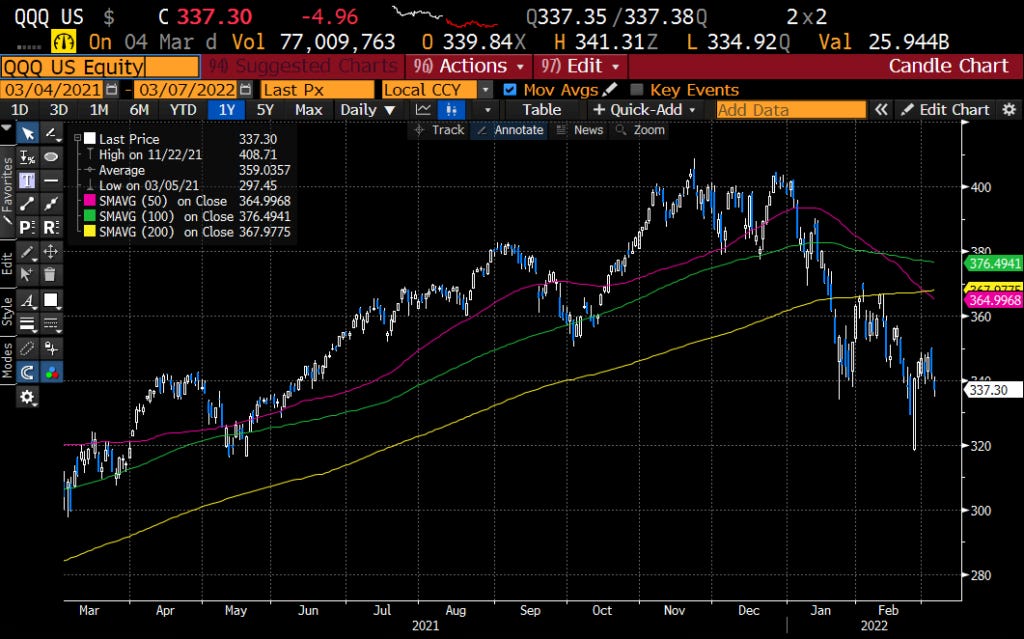Image resolution: width=1024 pixels, height=639 pixels.
Task: Open chart type dropdown arrow
Action: 487,110
